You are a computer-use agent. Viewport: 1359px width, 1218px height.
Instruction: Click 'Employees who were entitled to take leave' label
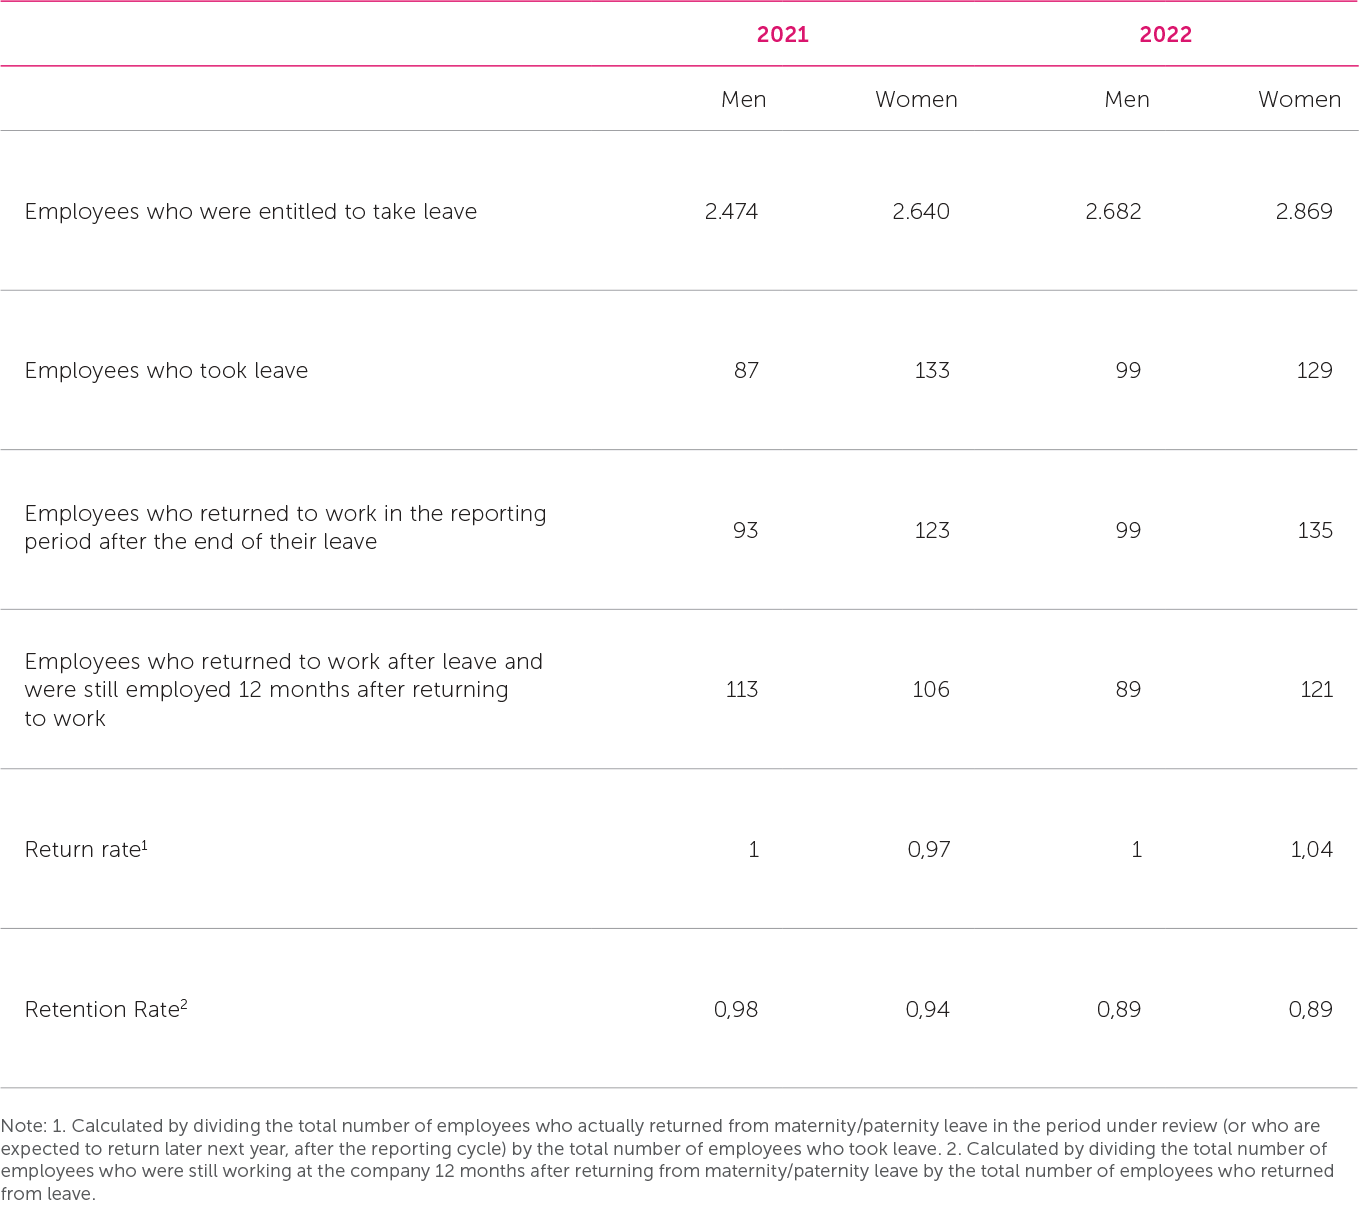[250, 212]
